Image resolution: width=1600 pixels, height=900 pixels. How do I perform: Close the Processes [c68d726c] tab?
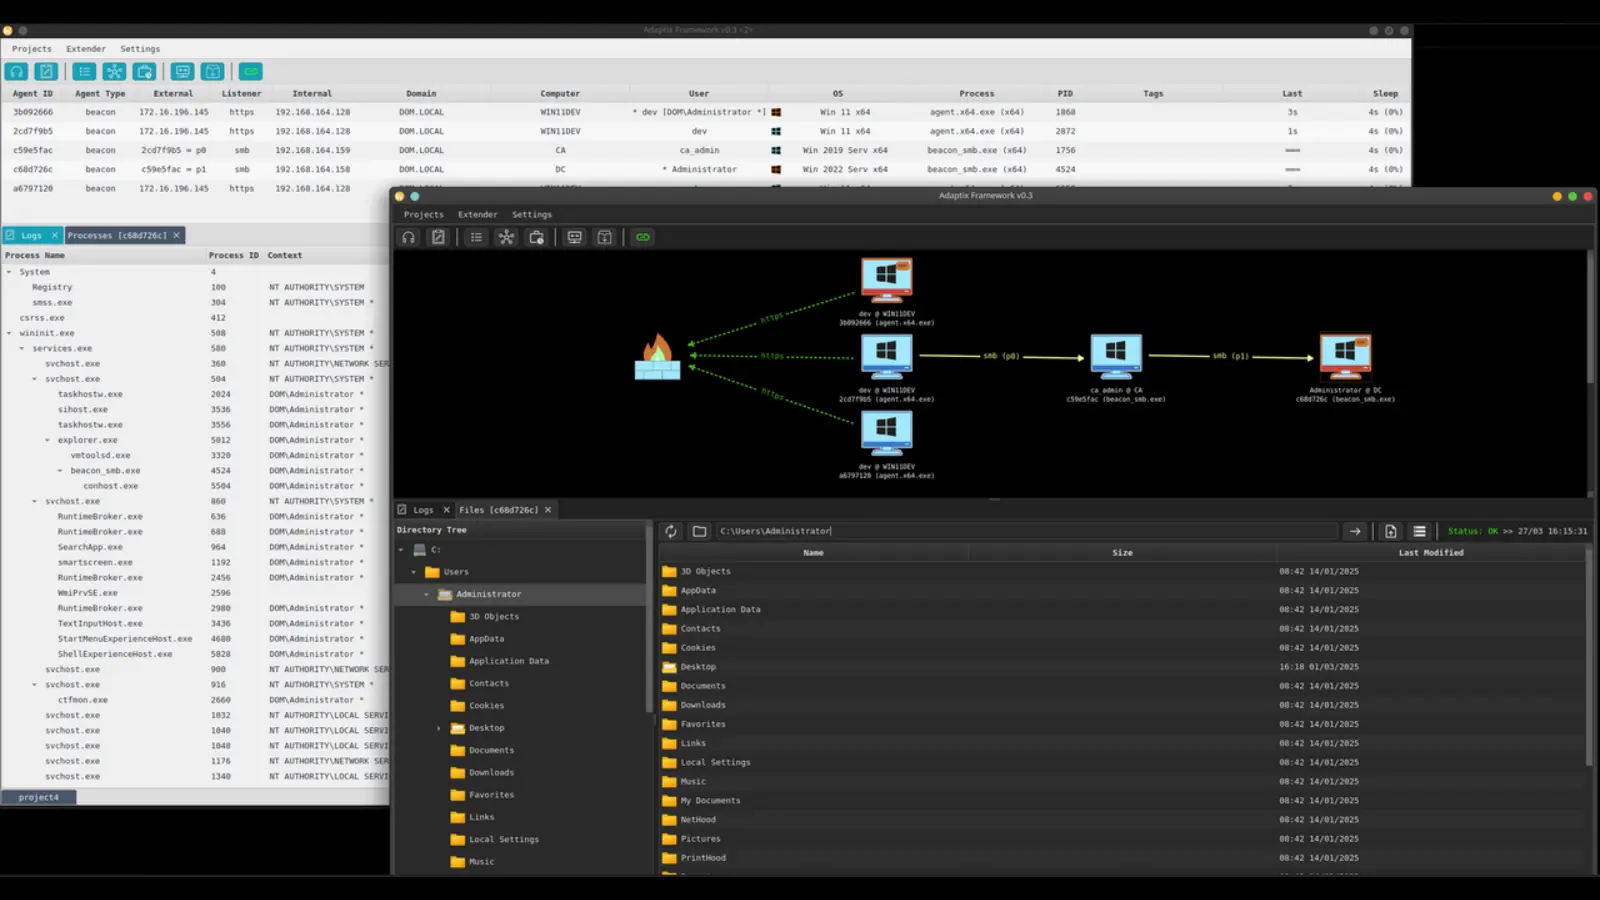pyautogui.click(x=177, y=236)
